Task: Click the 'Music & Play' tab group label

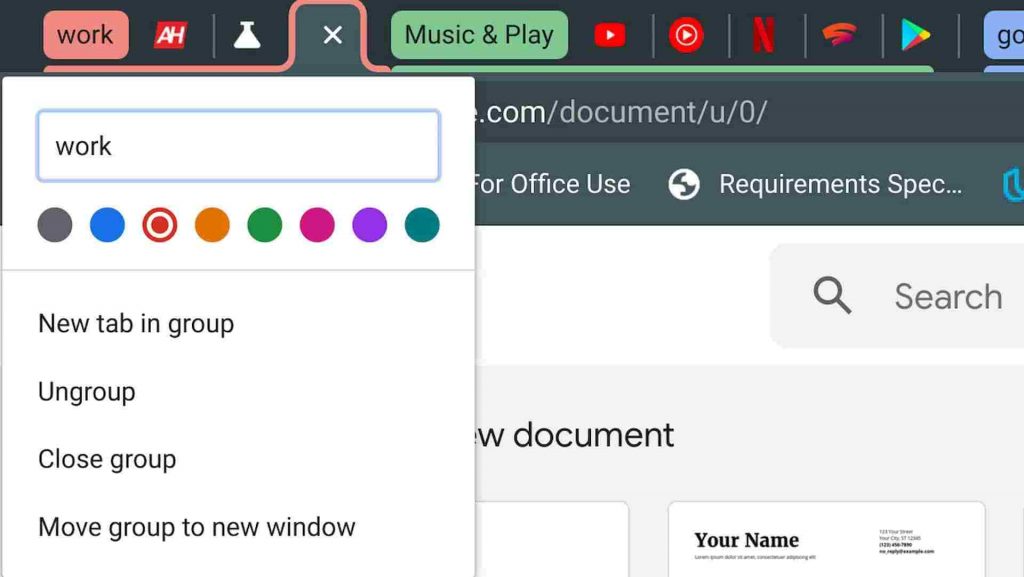Action: tap(479, 35)
